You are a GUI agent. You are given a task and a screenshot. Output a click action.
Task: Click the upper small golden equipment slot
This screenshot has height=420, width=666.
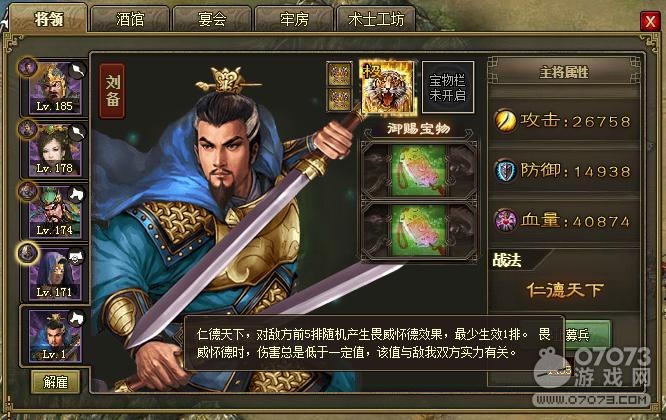339,74
